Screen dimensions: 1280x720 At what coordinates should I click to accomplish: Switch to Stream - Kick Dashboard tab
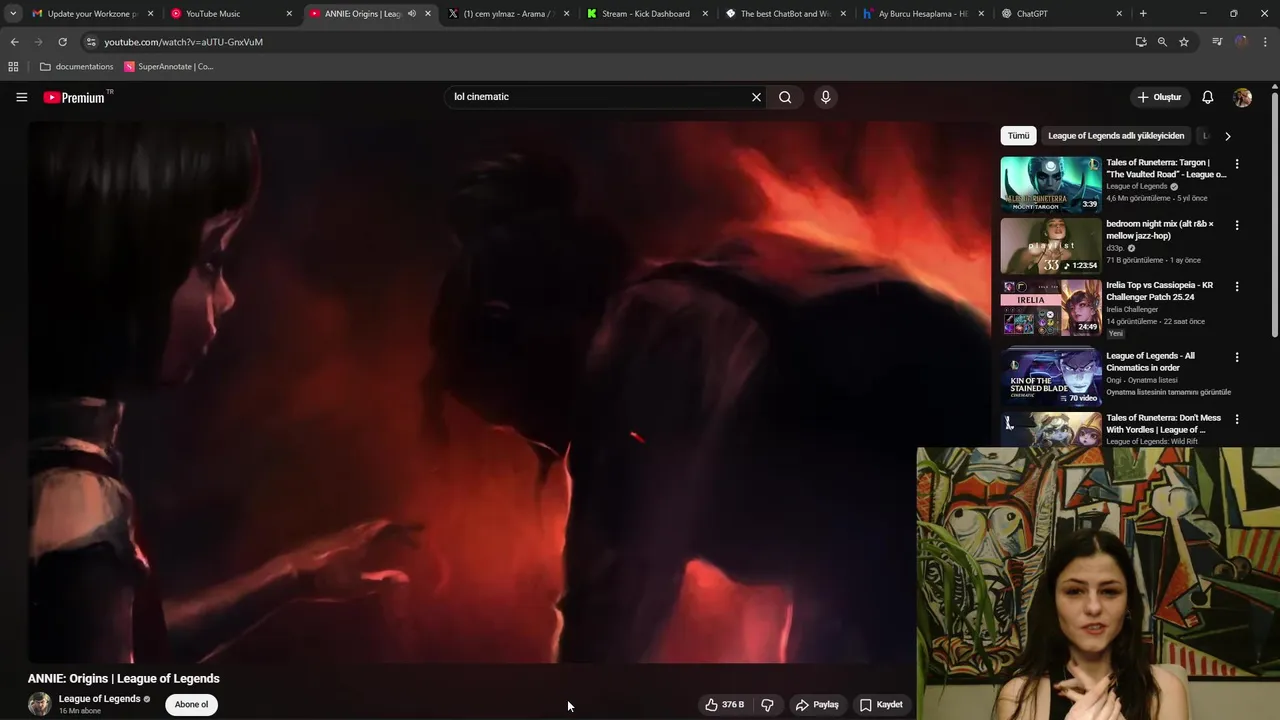[646, 14]
